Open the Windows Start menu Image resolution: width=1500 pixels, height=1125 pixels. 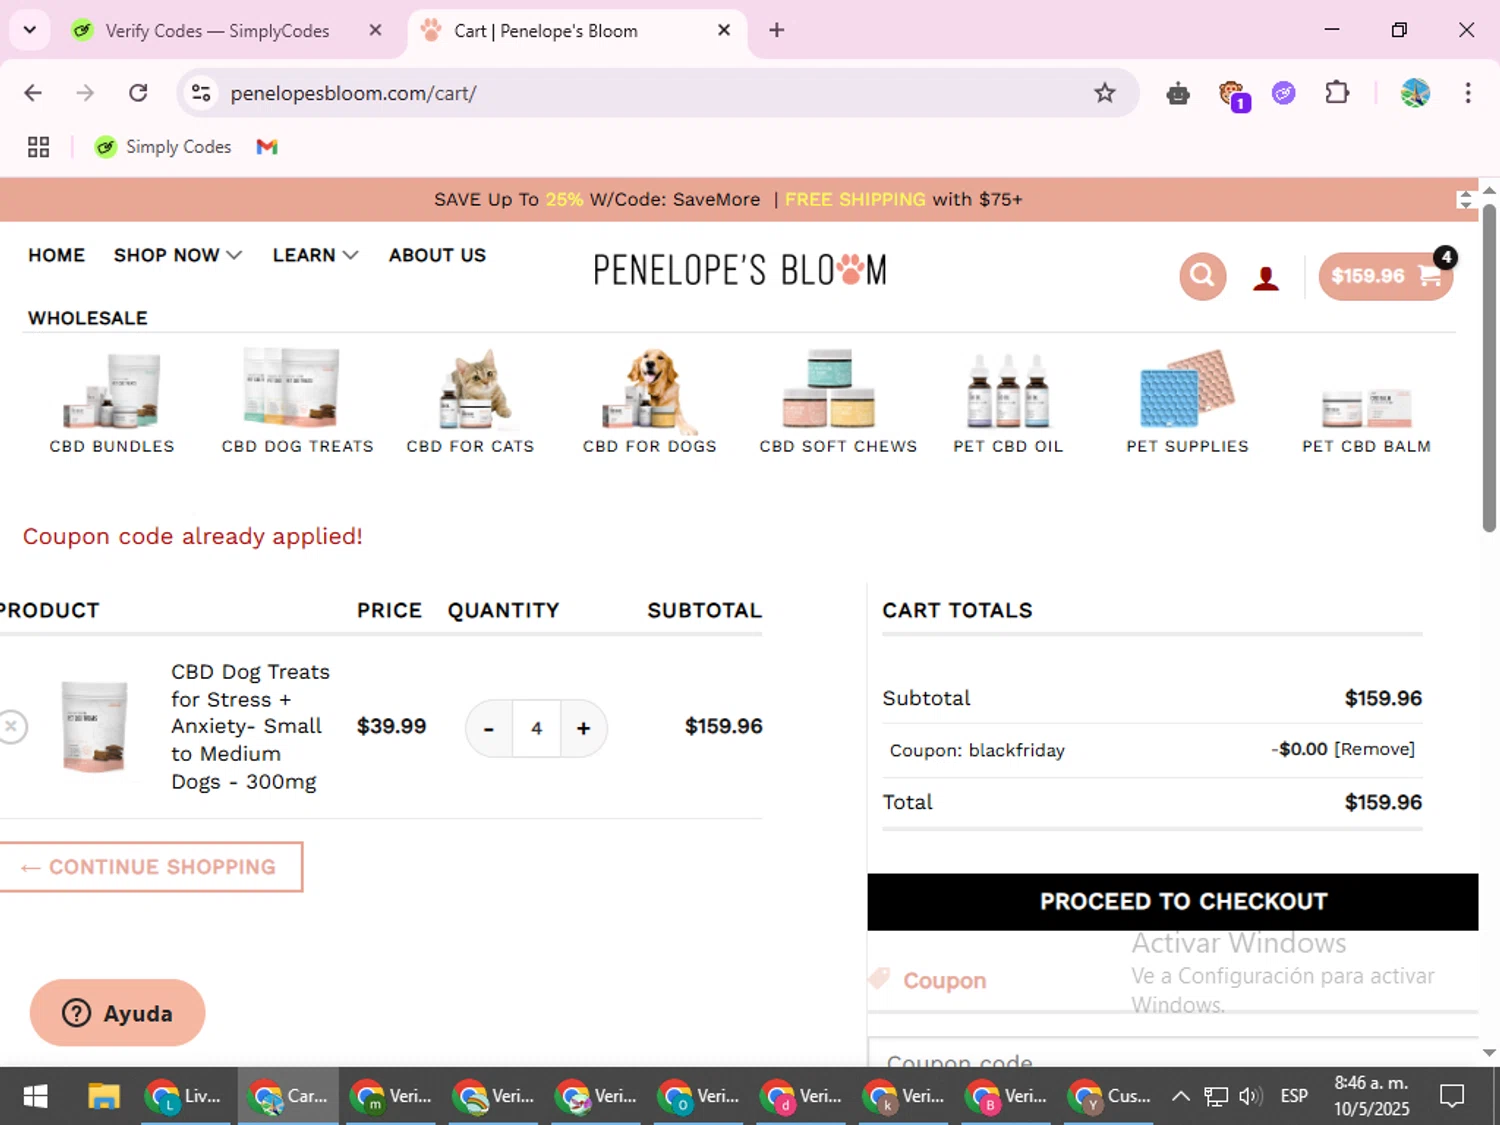coord(35,1097)
